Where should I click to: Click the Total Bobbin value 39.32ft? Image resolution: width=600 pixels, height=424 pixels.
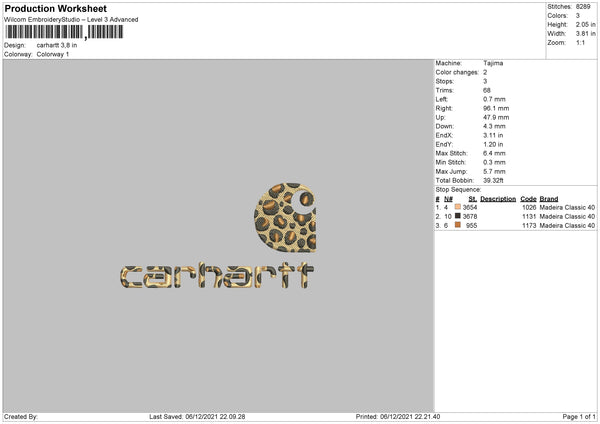click(x=493, y=181)
